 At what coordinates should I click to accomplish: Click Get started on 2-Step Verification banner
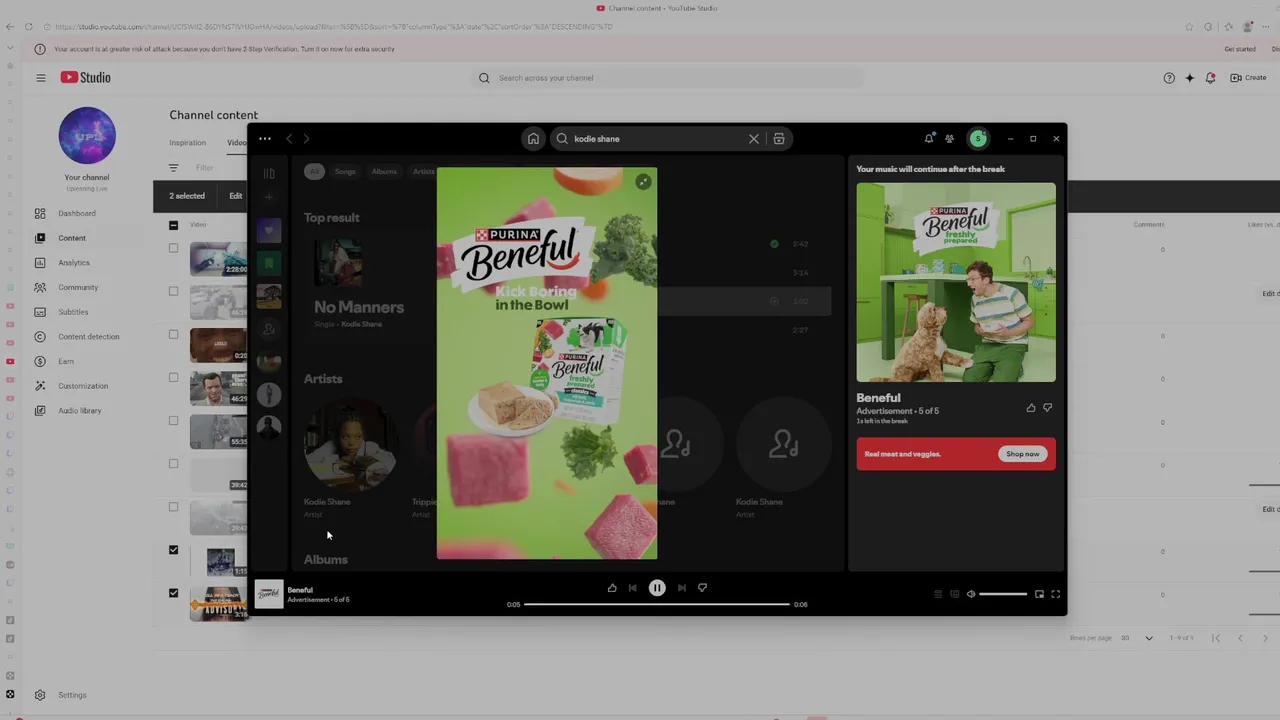1240,49
